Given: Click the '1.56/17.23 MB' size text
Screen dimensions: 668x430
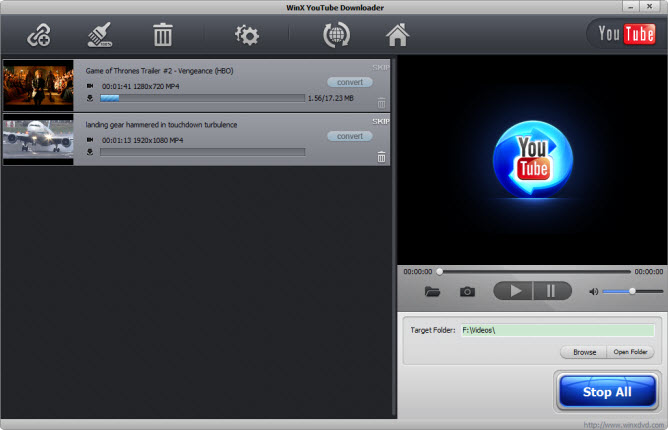Looking at the screenshot, I should (x=331, y=98).
